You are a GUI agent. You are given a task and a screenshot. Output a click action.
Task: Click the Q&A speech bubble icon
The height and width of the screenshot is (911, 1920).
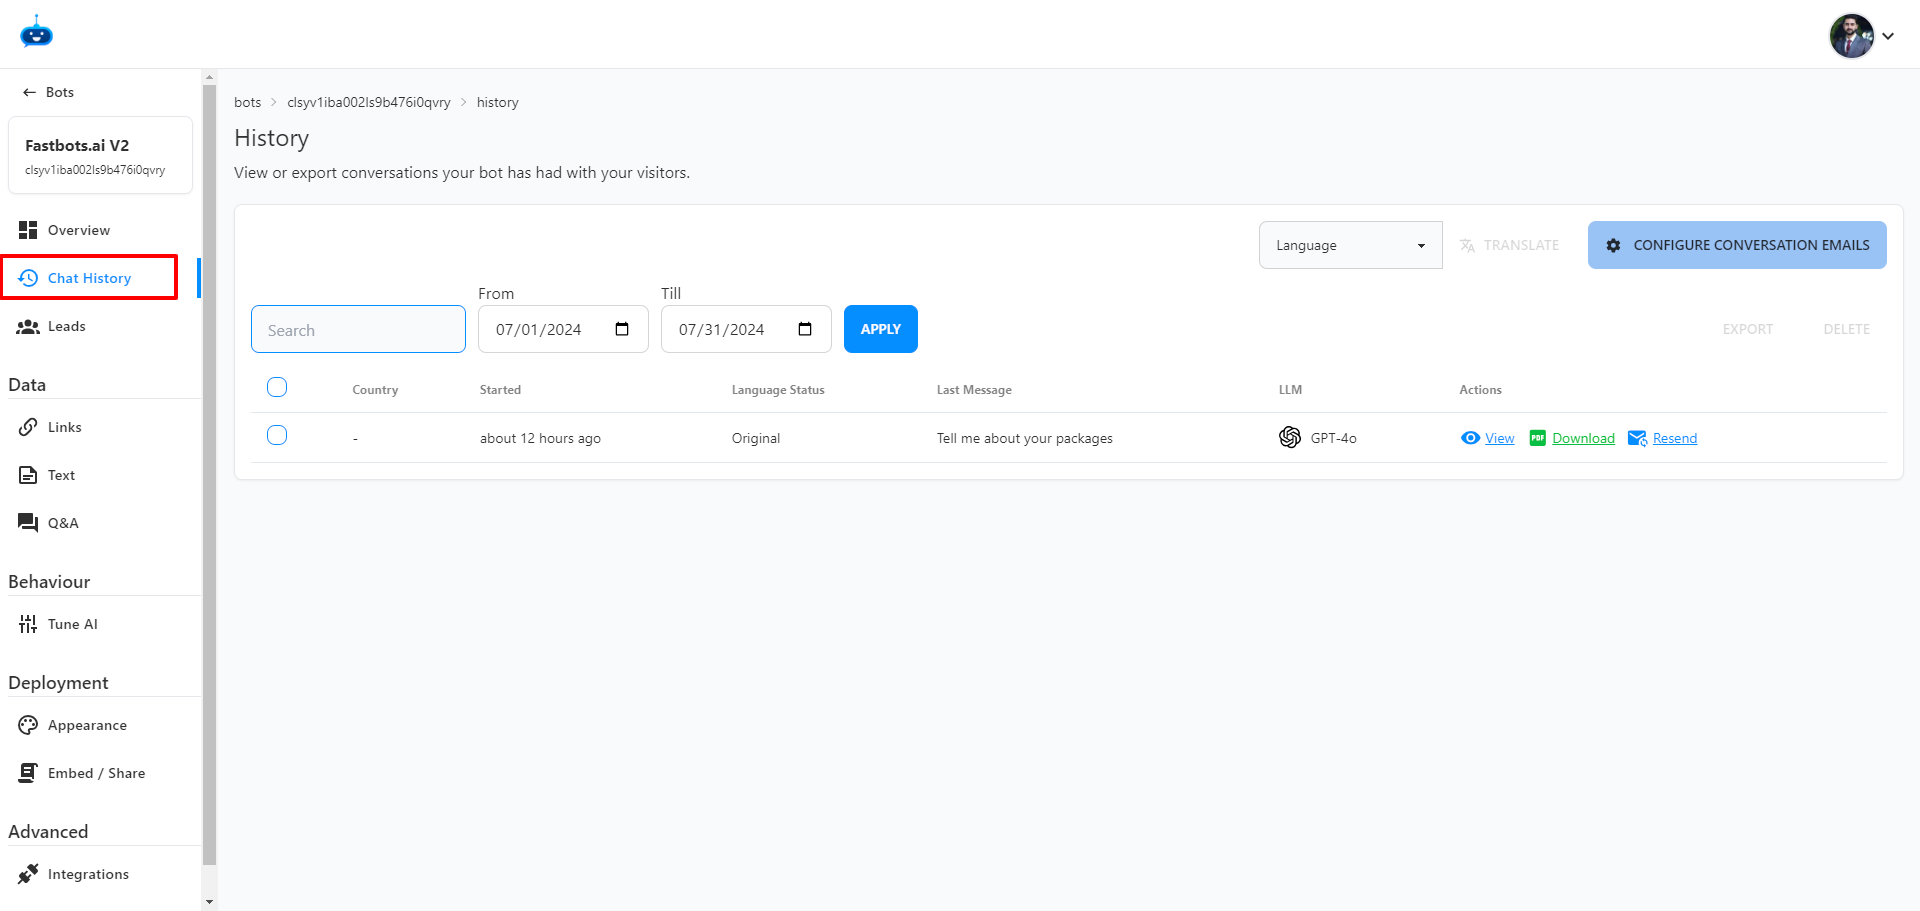[x=28, y=523]
